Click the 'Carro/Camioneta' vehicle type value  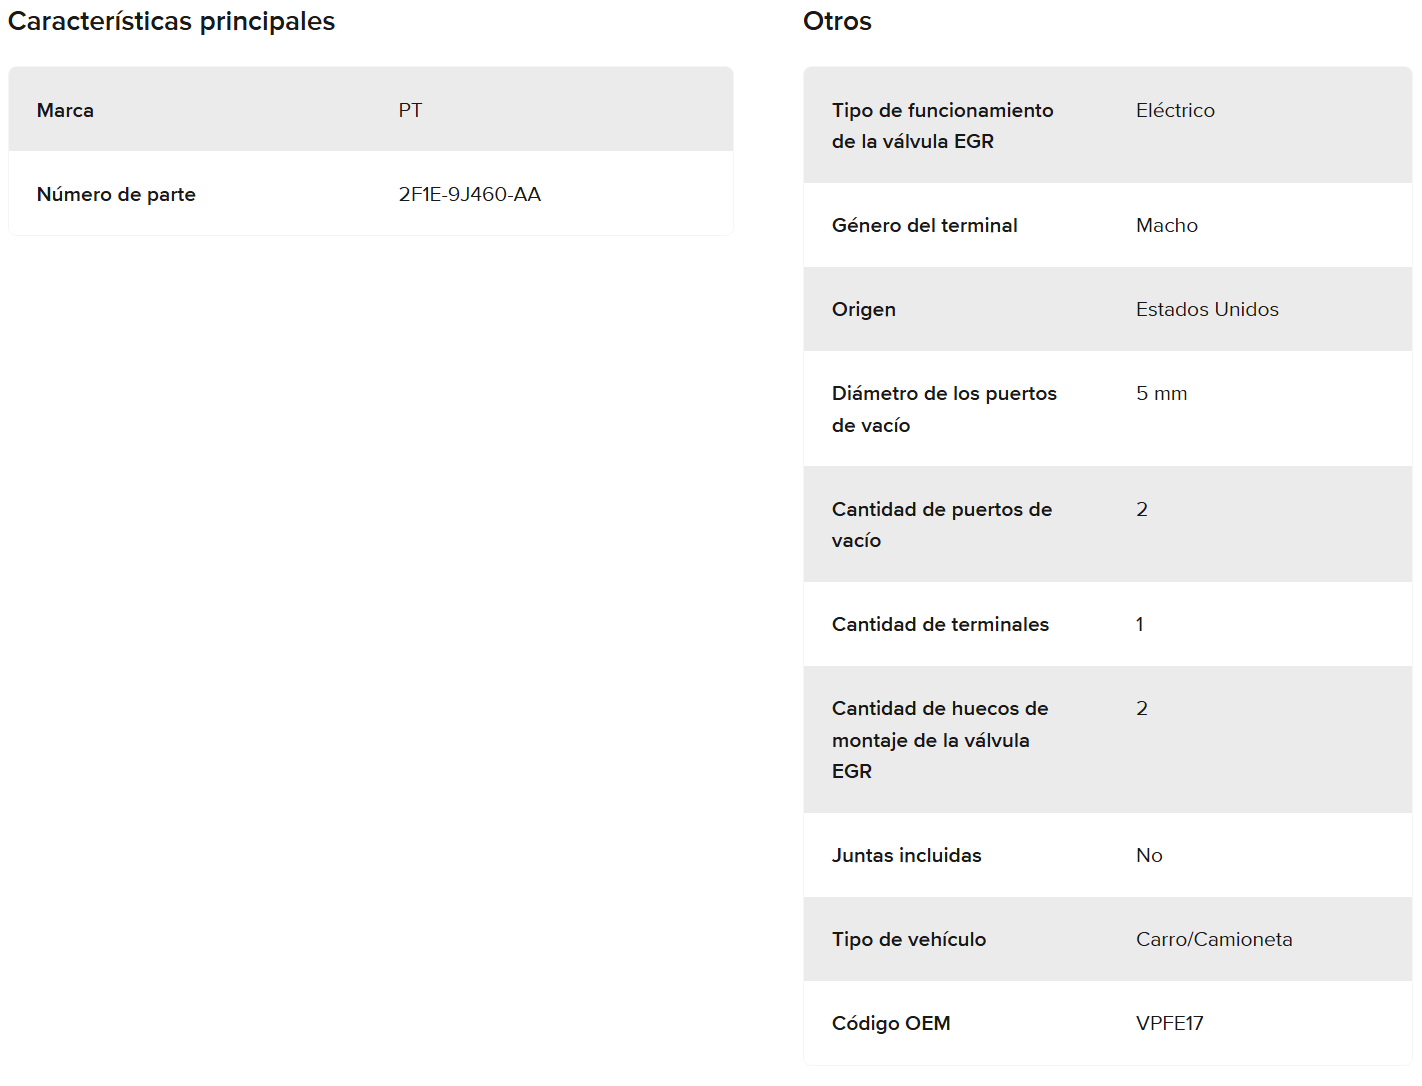tap(1214, 939)
